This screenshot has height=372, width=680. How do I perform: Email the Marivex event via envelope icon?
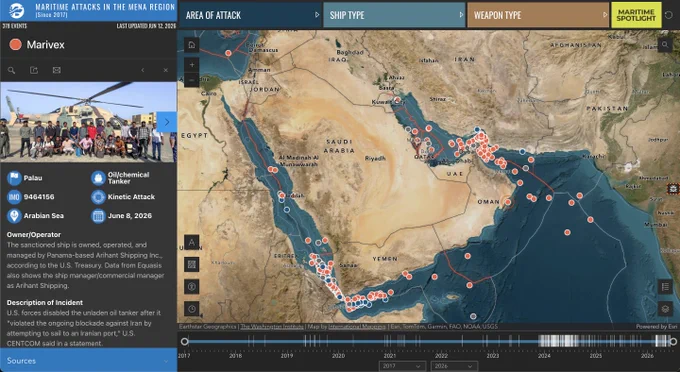click(x=56, y=70)
